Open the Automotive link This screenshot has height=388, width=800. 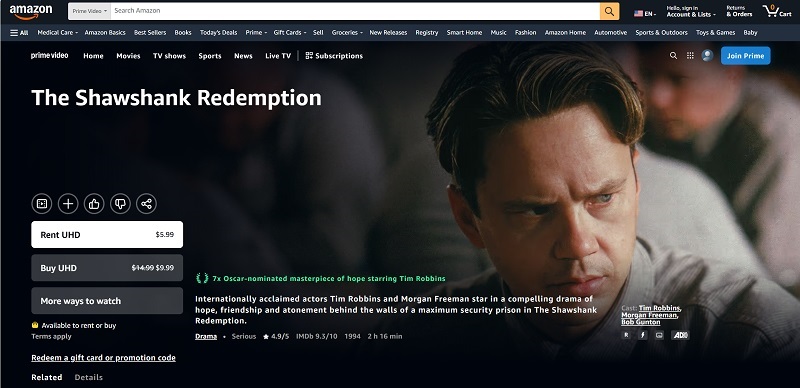pyautogui.click(x=610, y=33)
